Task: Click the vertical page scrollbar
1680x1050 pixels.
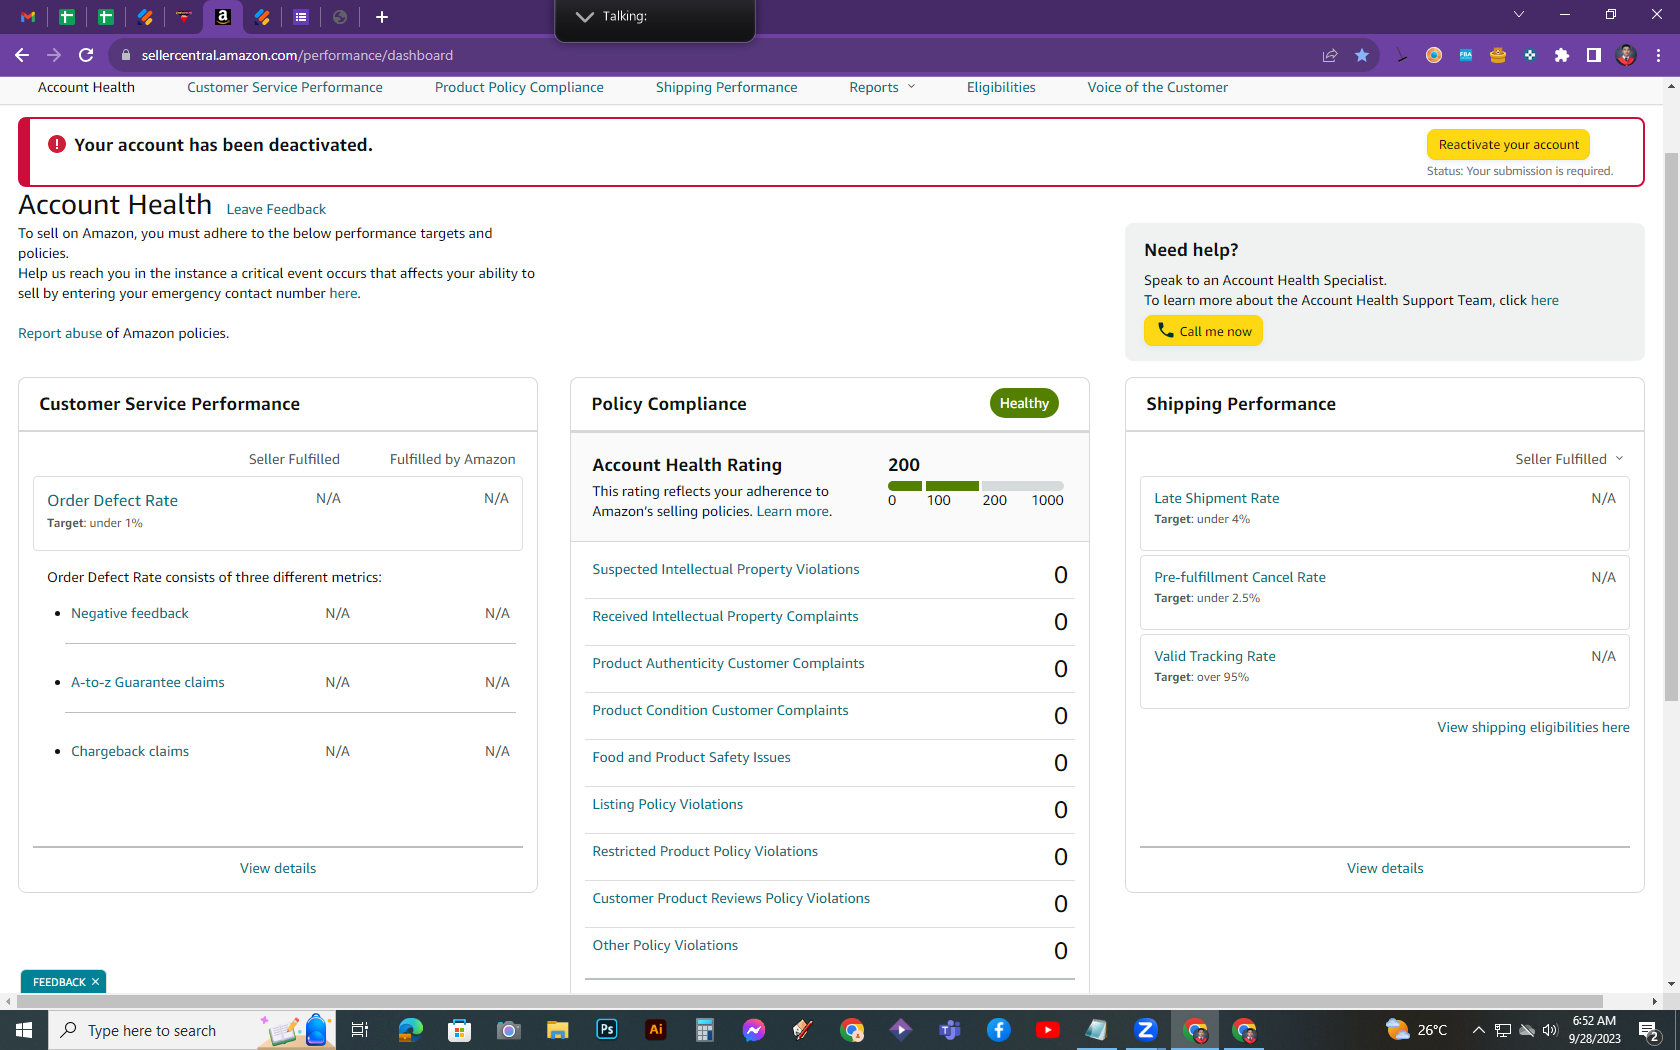Action: point(1671,427)
